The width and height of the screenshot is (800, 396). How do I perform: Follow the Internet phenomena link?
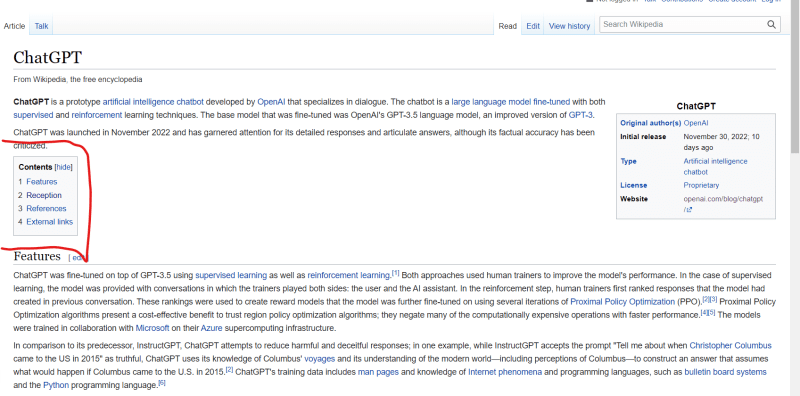(505, 372)
